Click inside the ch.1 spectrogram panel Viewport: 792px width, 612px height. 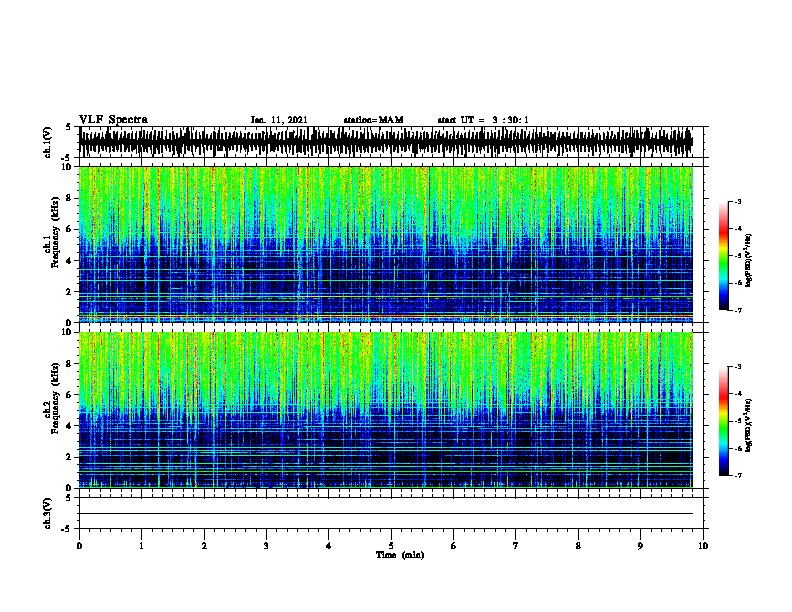point(391,244)
